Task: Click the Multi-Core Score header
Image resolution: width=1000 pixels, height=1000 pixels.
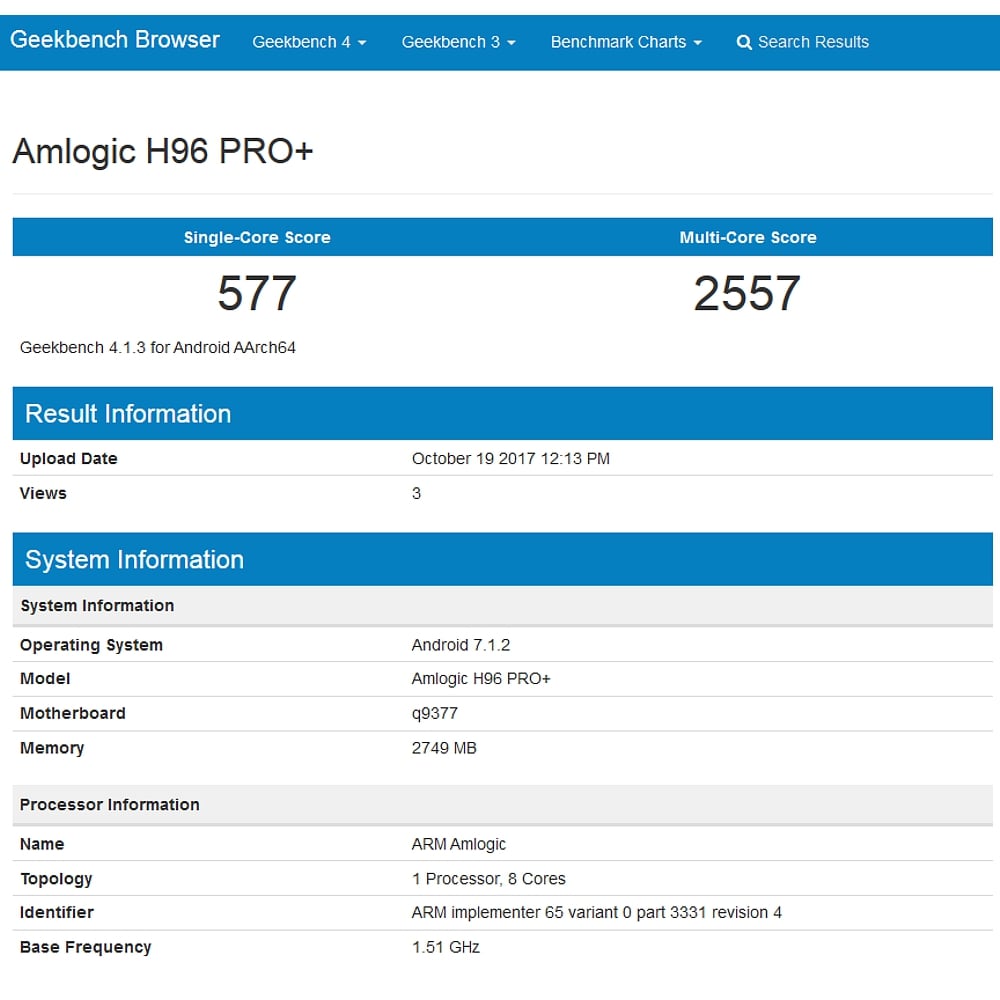Action: (x=748, y=237)
